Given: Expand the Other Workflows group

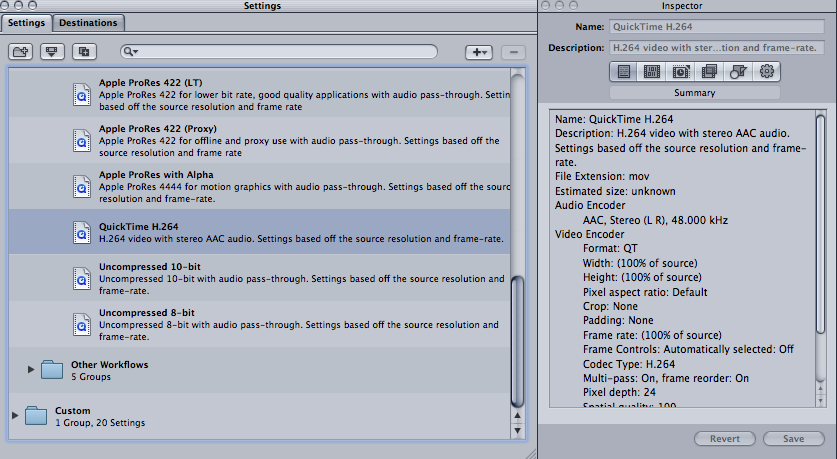Looking at the screenshot, I should point(30,369).
